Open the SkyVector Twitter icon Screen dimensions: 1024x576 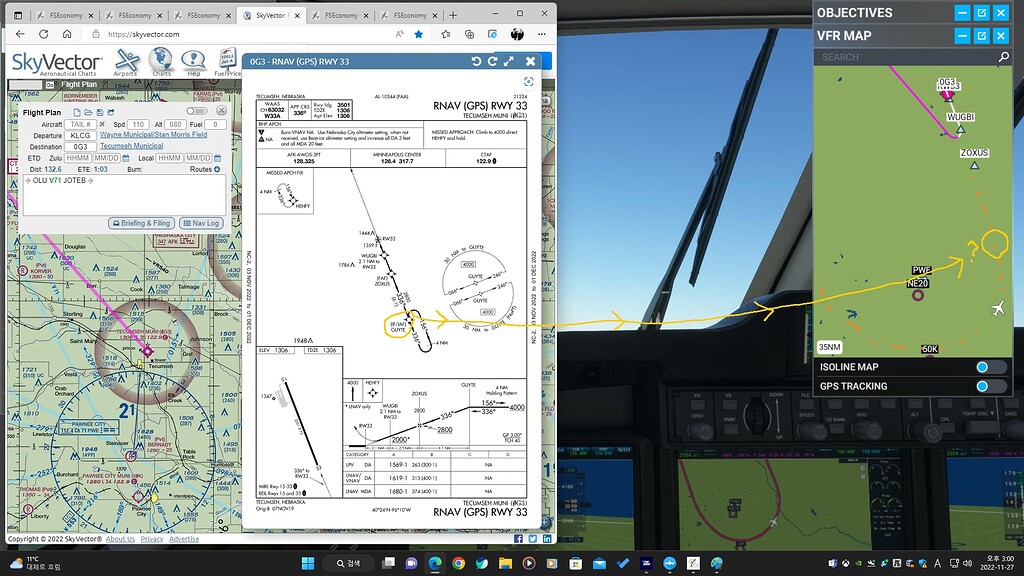(x=532, y=539)
